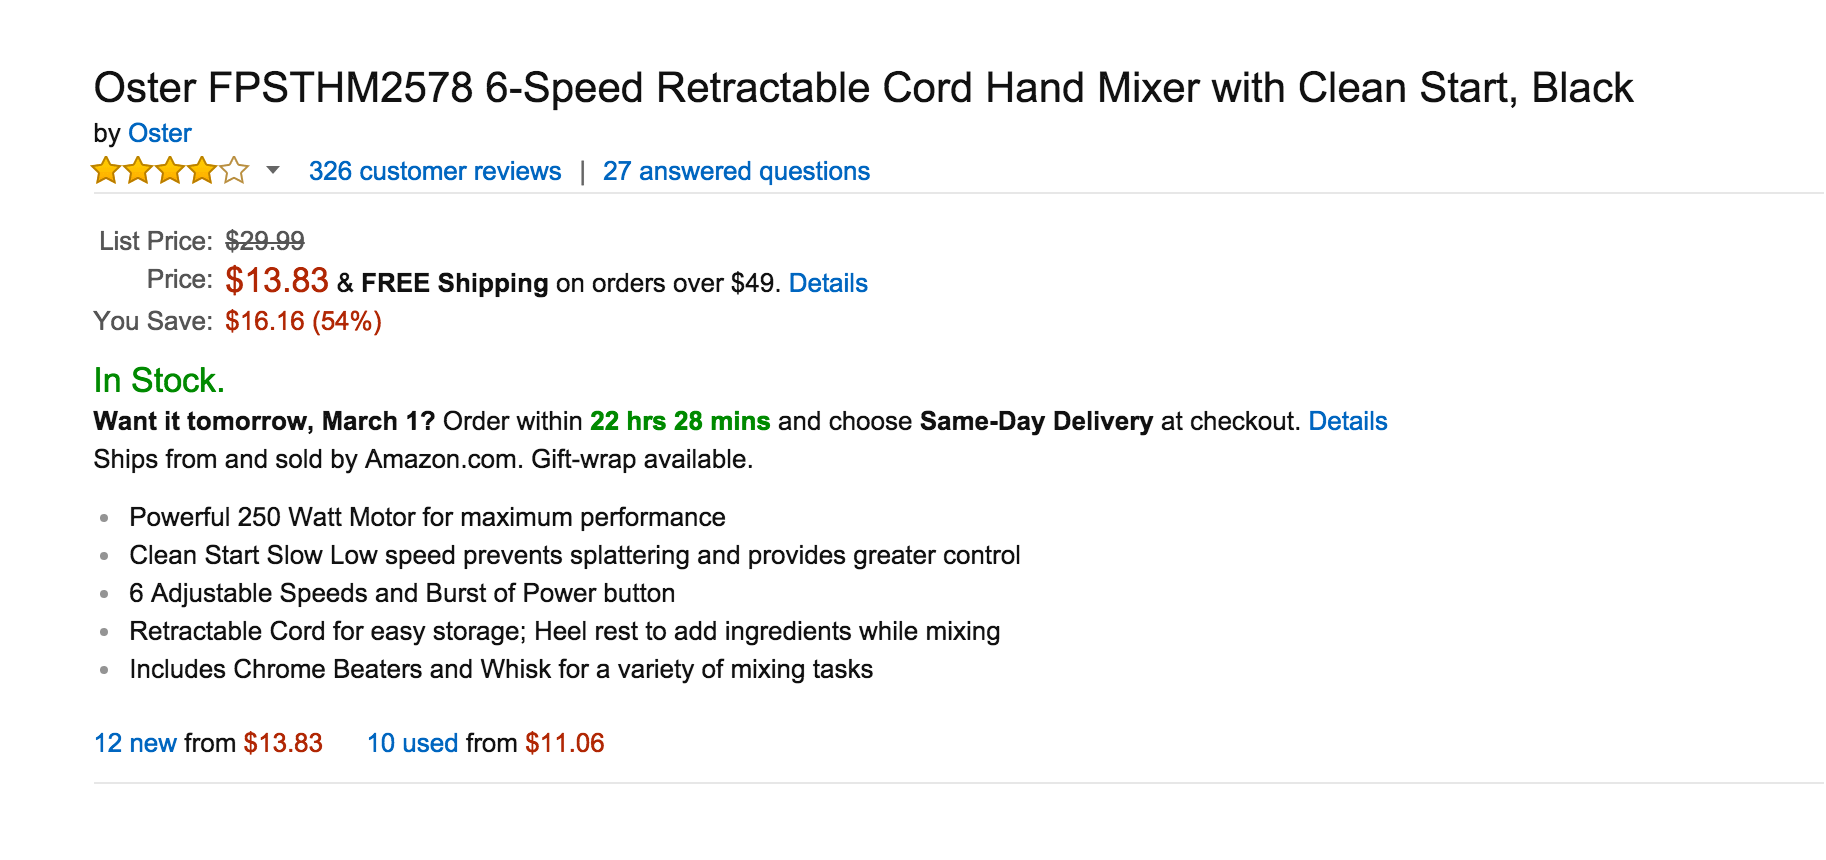
Task: Open the Oster brand link
Action: pos(159,133)
